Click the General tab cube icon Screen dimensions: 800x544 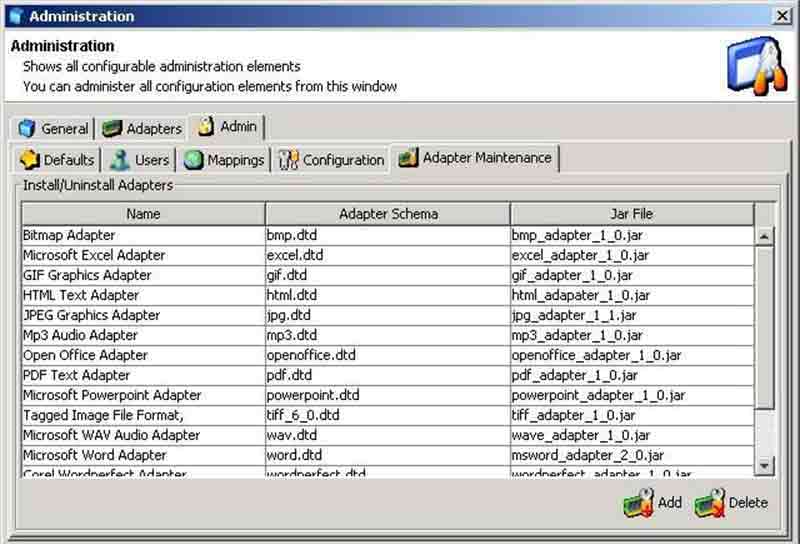[27, 128]
